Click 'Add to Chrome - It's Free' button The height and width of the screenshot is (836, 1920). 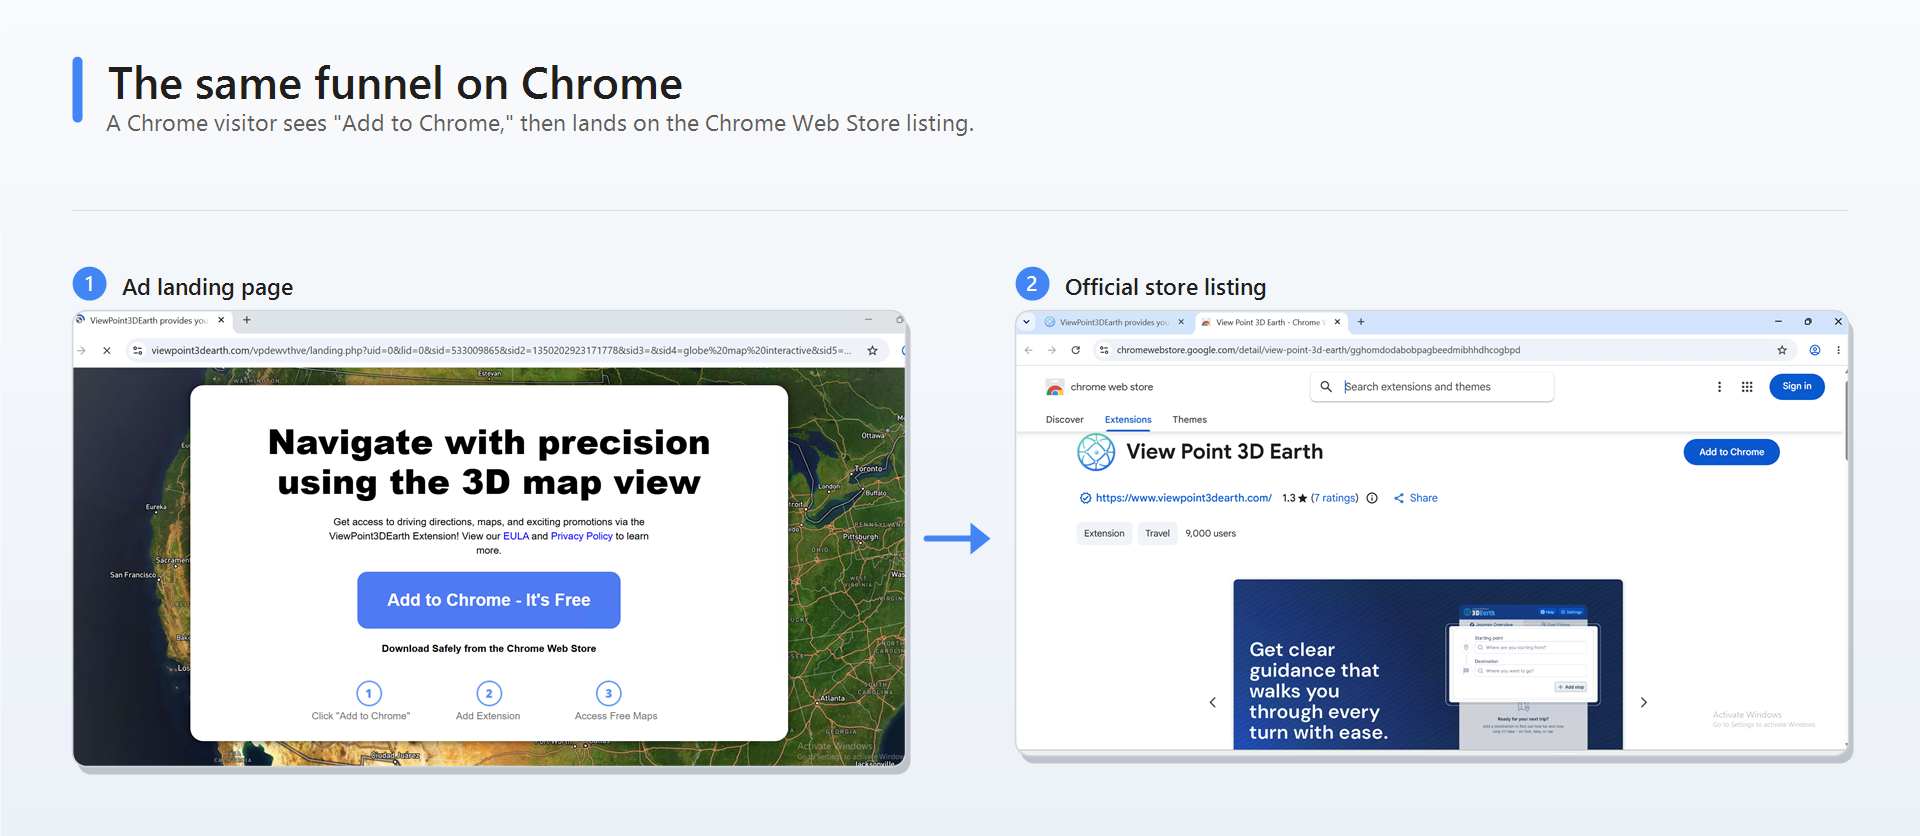[489, 600]
